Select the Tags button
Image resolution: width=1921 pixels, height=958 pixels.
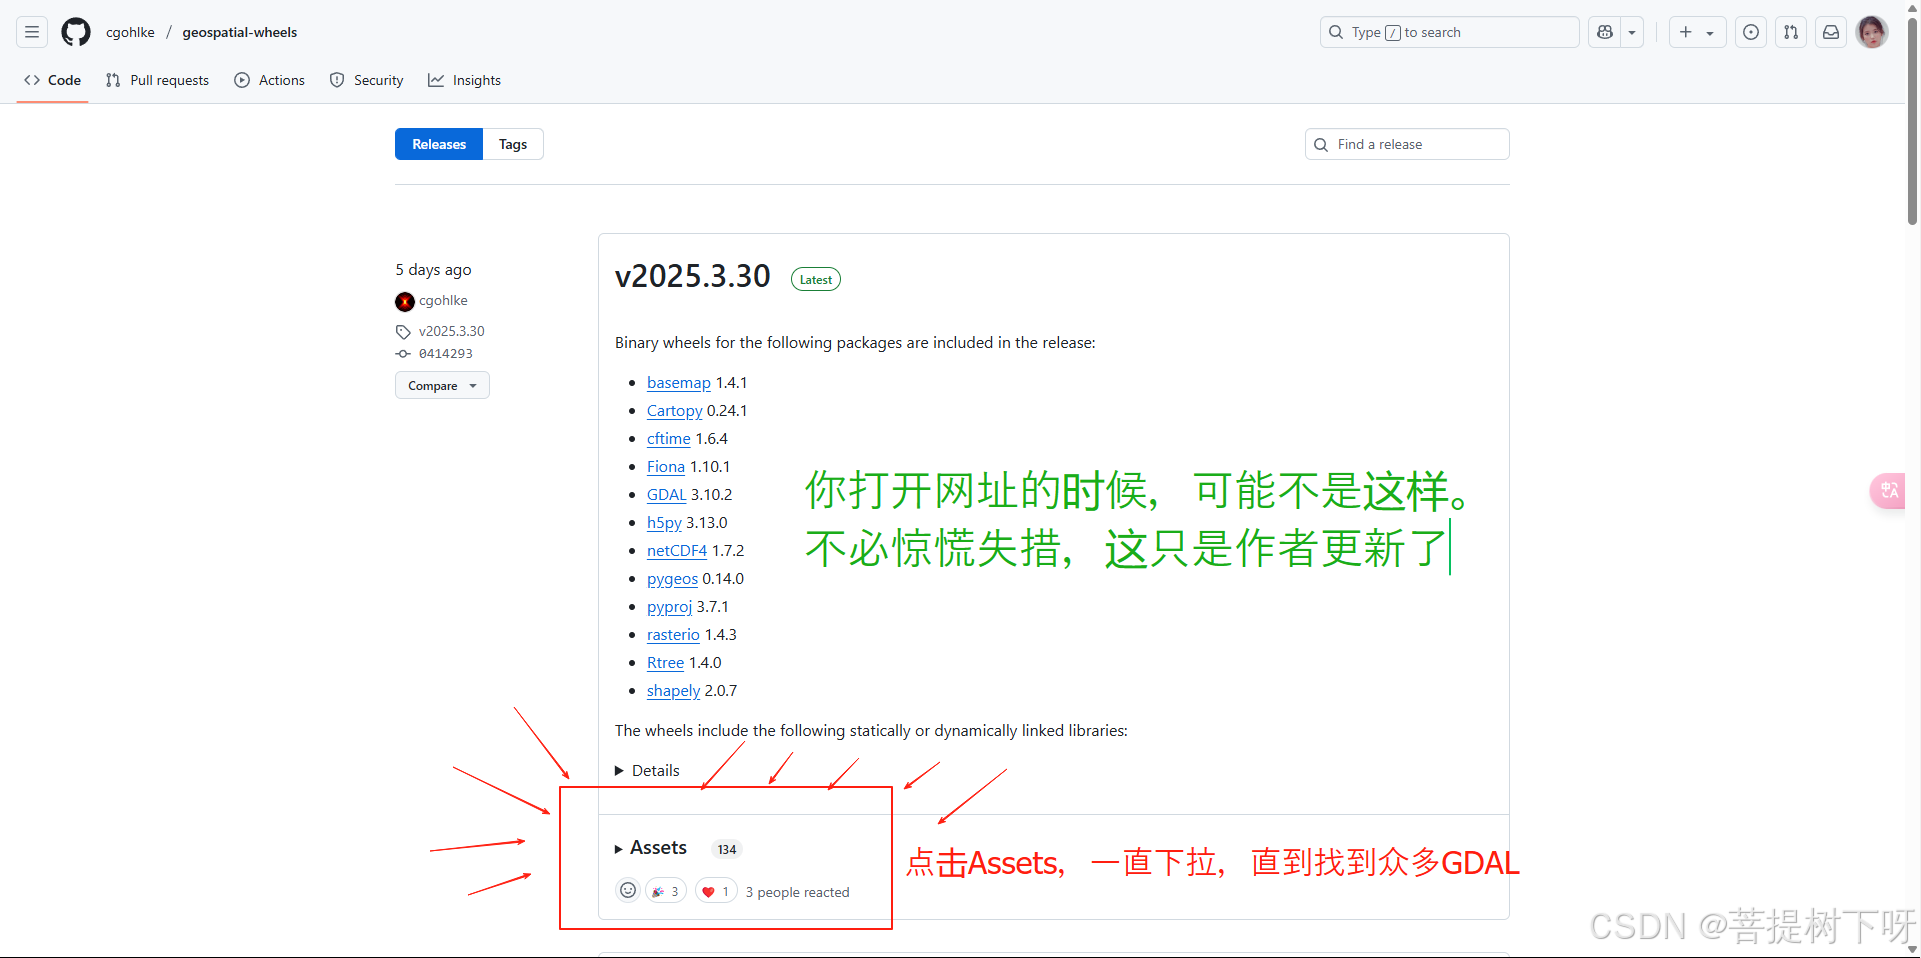pyautogui.click(x=513, y=144)
